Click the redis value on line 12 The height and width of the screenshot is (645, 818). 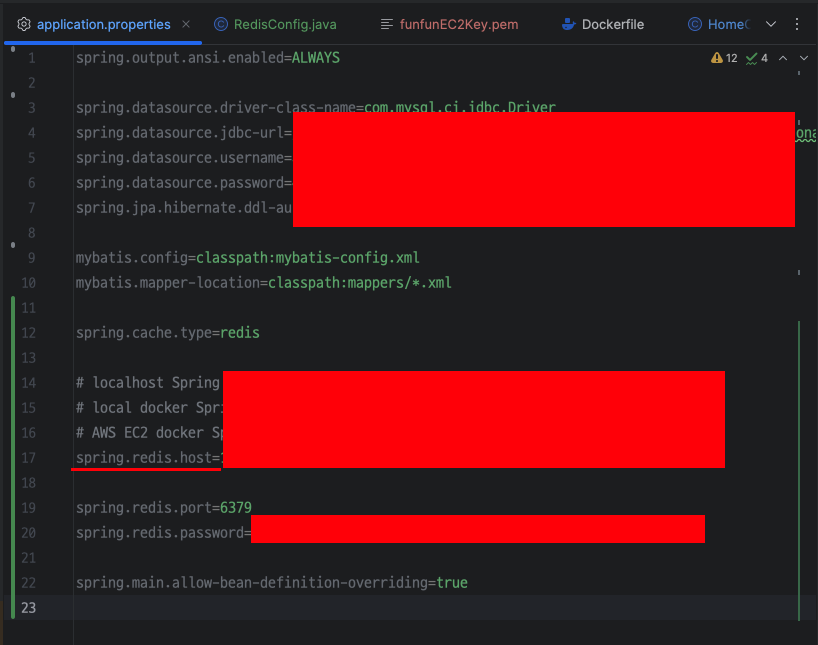coord(240,333)
